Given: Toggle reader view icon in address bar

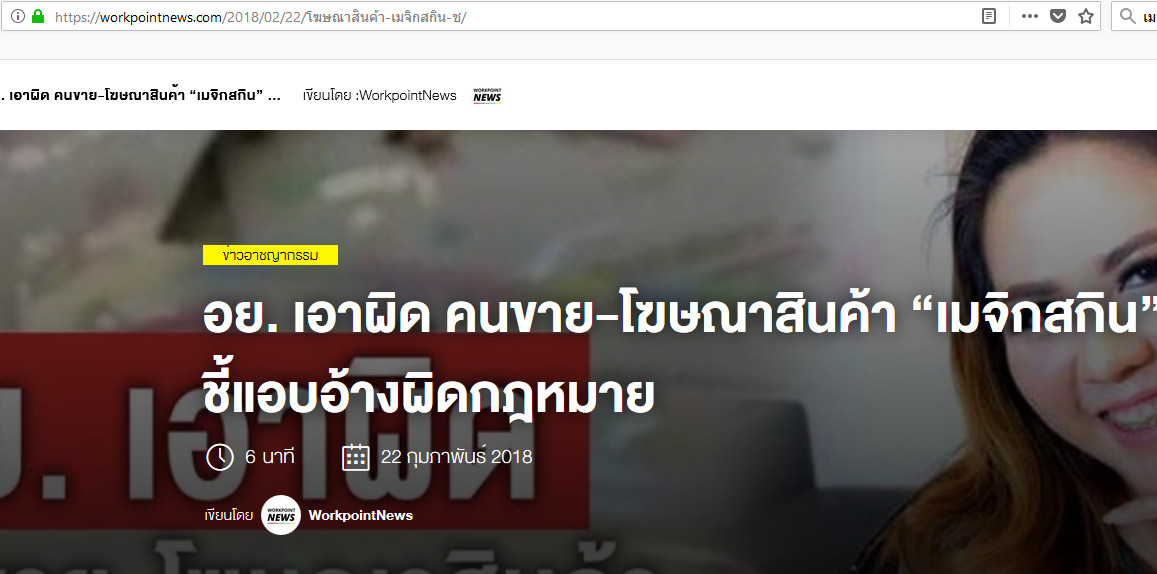Looking at the screenshot, I should click(989, 16).
